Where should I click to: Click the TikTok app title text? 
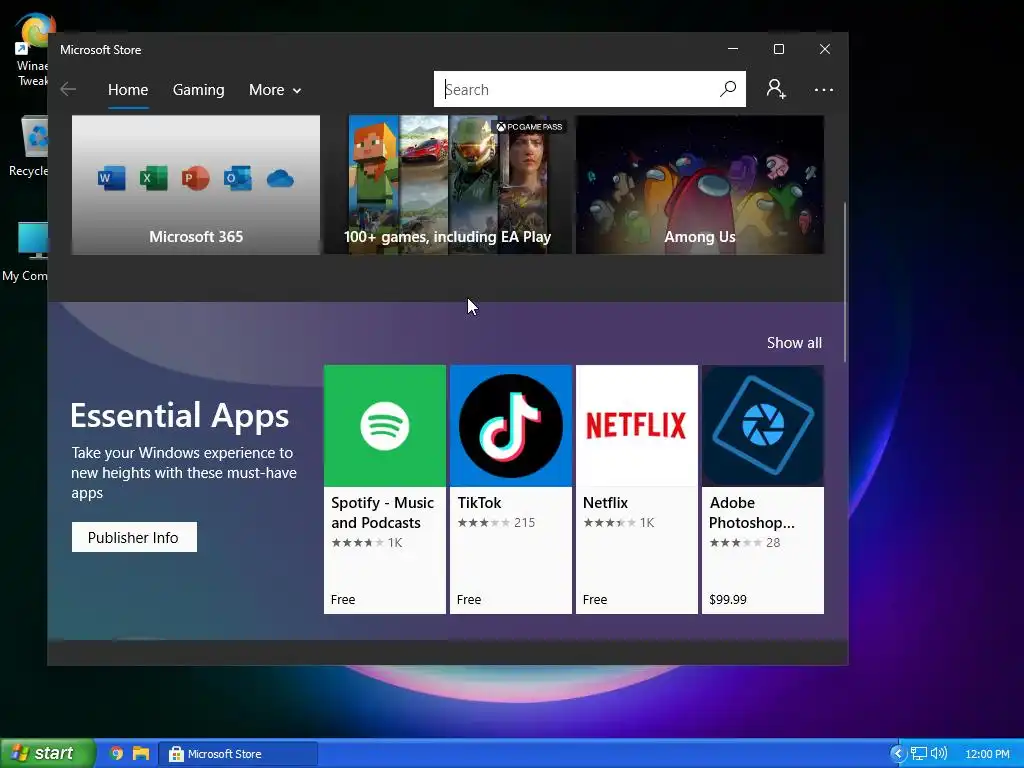pyautogui.click(x=479, y=503)
